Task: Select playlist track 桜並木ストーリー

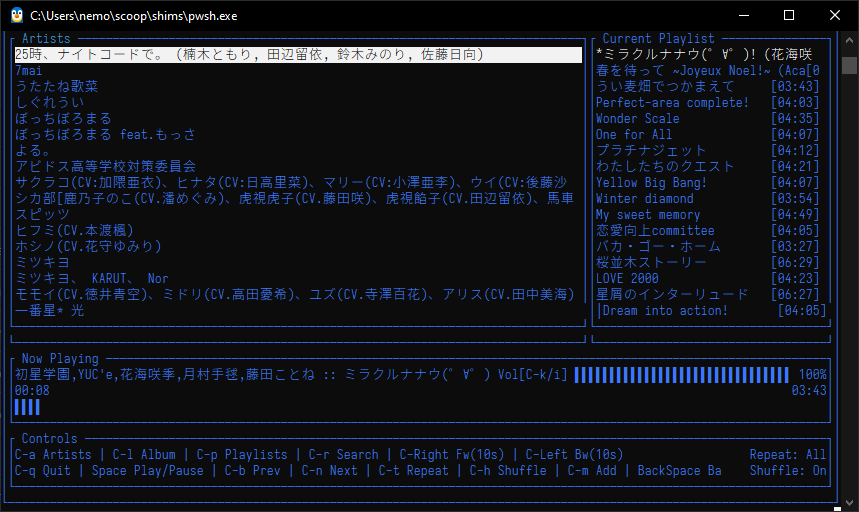Action: pyautogui.click(x=708, y=262)
